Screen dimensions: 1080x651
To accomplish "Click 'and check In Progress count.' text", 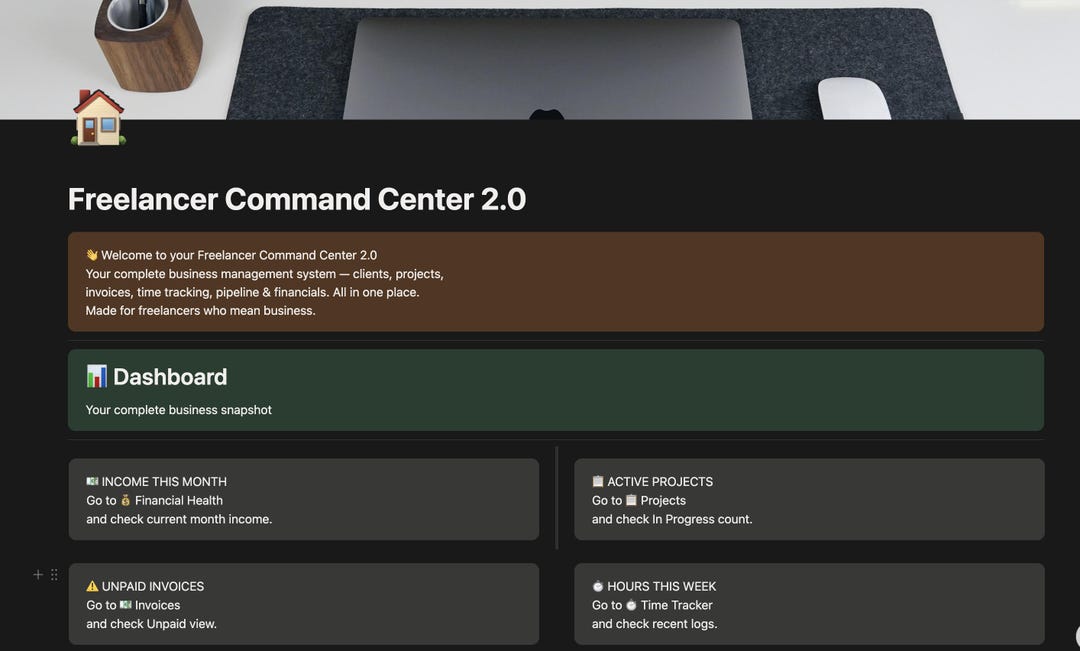I will click(x=672, y=519).
